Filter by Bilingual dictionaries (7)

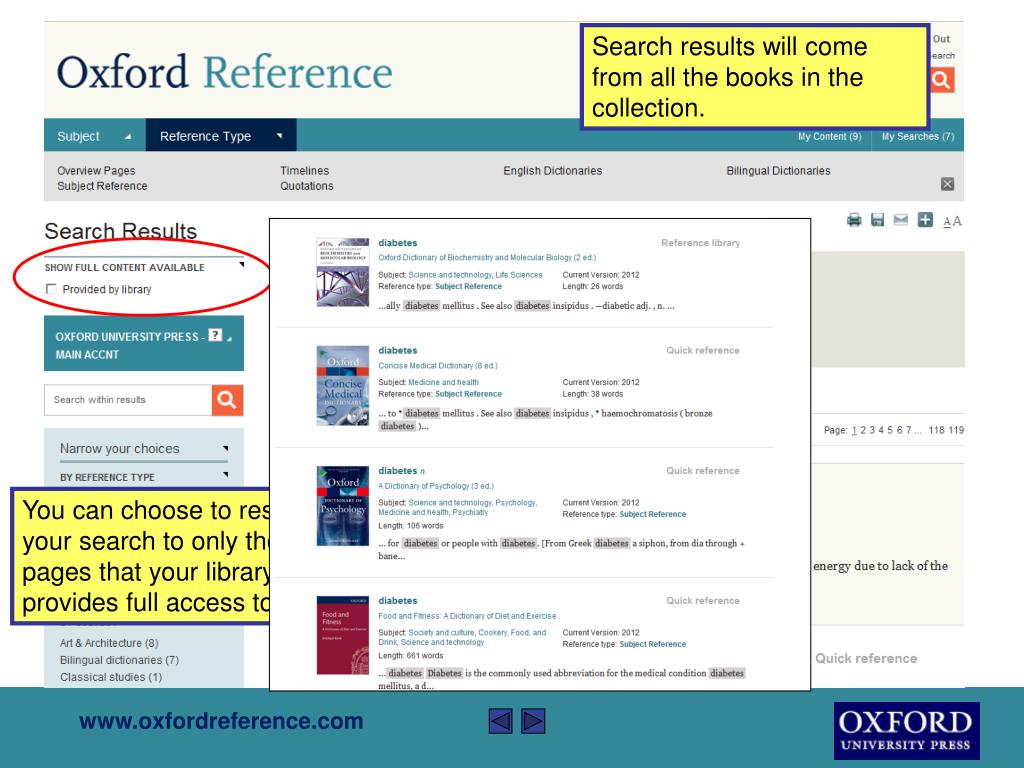tap(120, 660)
